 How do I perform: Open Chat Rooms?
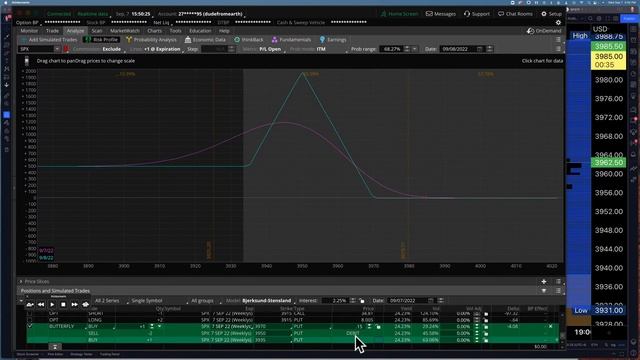[x=515, y=14]
